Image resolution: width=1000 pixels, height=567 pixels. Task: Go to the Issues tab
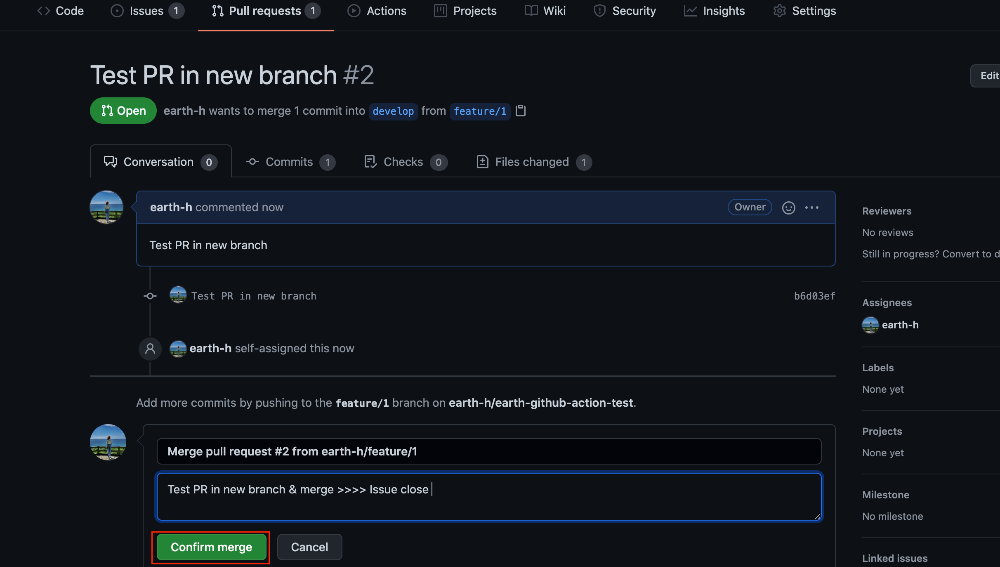click(x=147, y=11)
